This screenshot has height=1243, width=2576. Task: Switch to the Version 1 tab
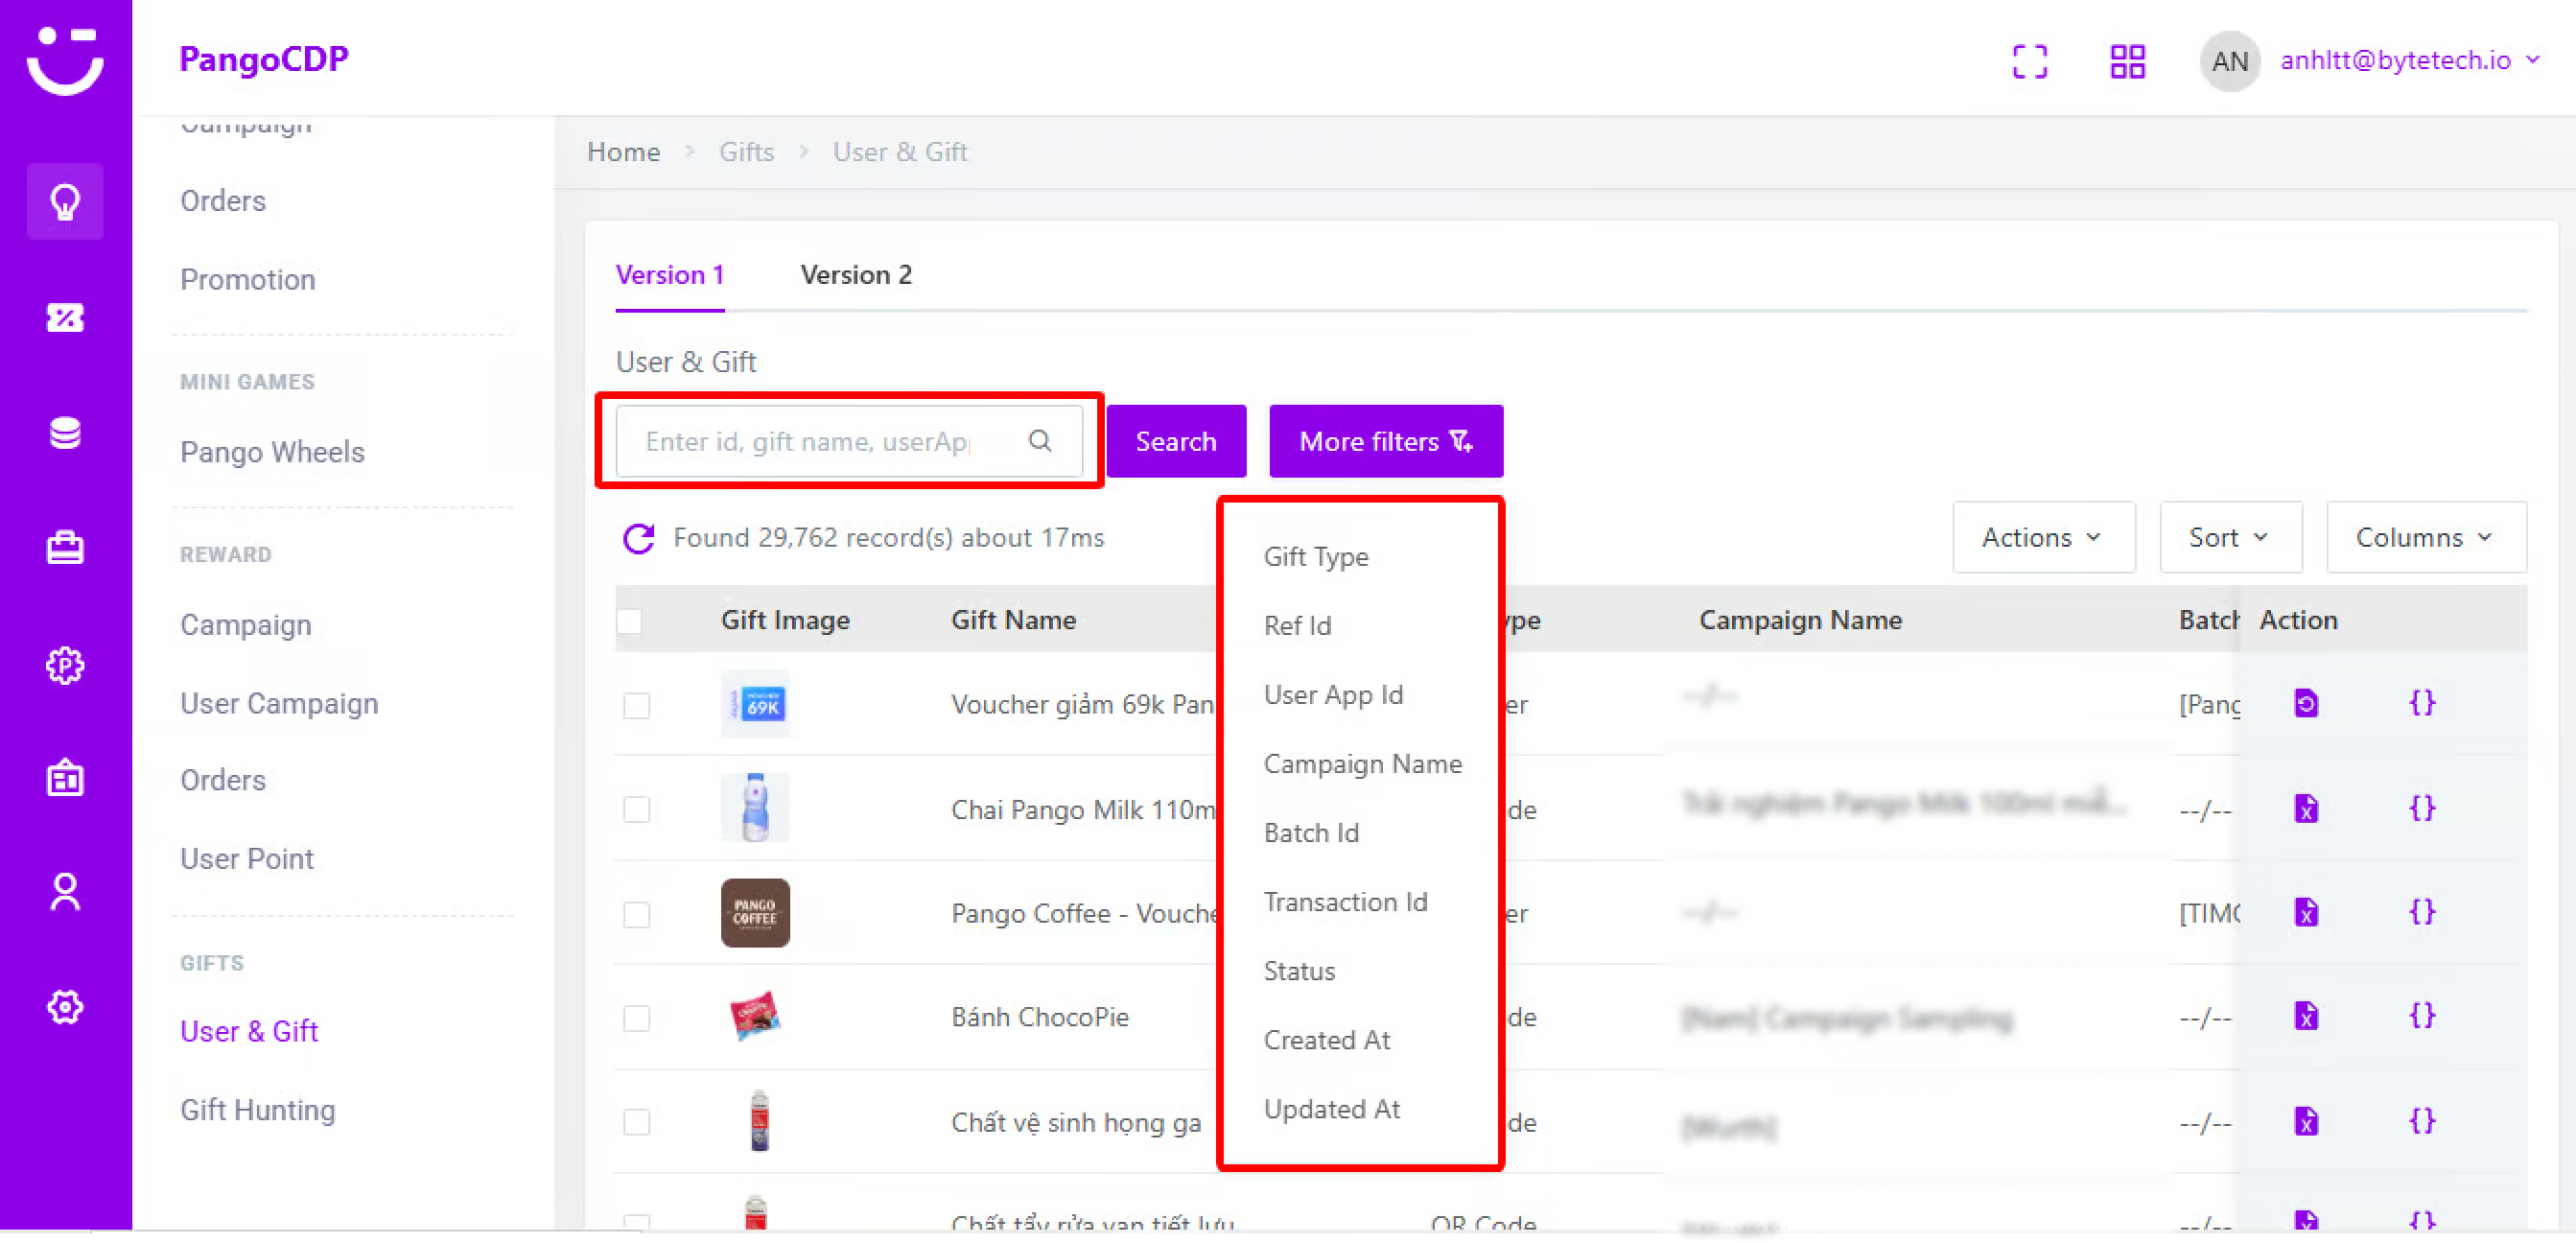[x=670, y=275]
